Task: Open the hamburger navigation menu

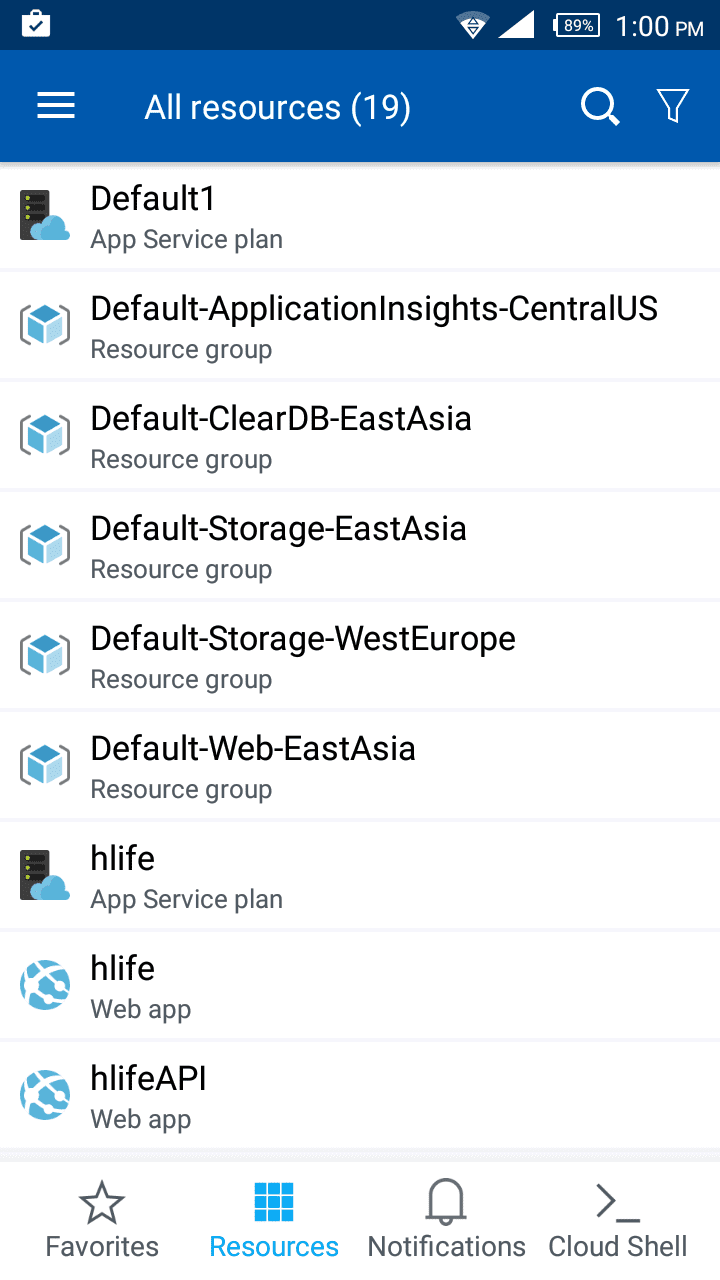Action: [56, 106]
